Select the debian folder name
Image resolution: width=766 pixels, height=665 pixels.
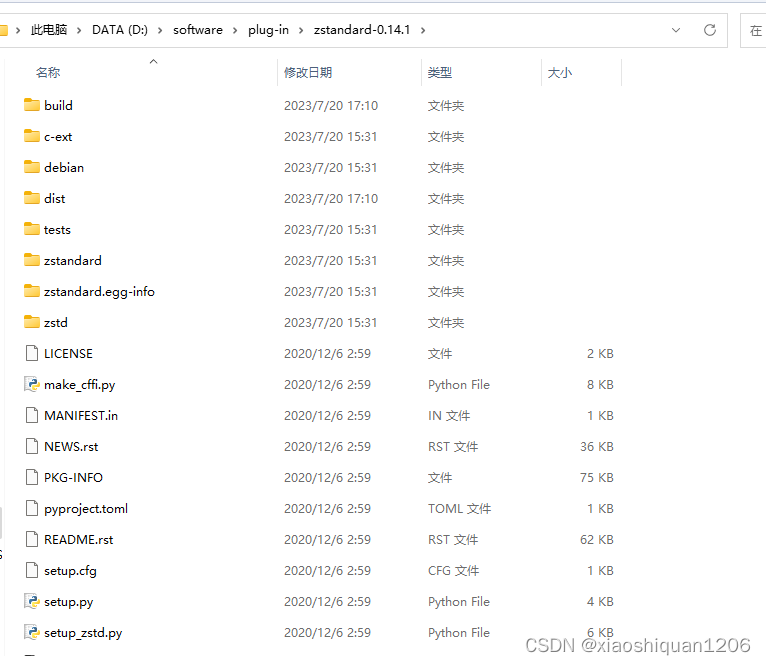point(64,168)
